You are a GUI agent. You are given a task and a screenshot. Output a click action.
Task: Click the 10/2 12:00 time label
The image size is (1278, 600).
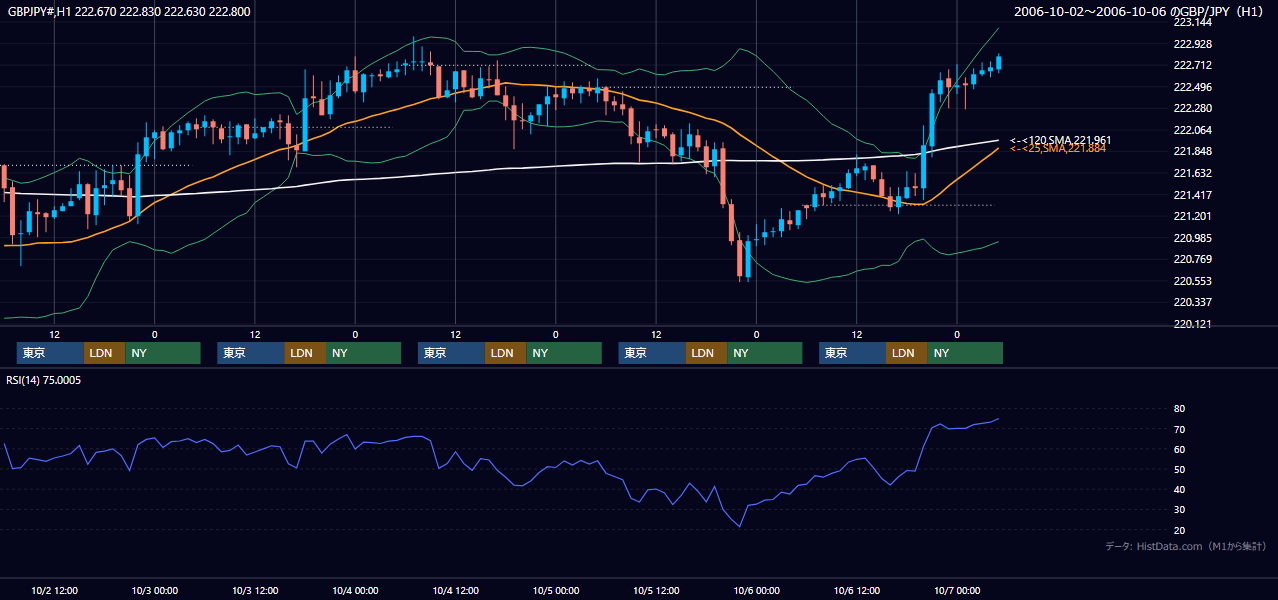pos(54,591)
